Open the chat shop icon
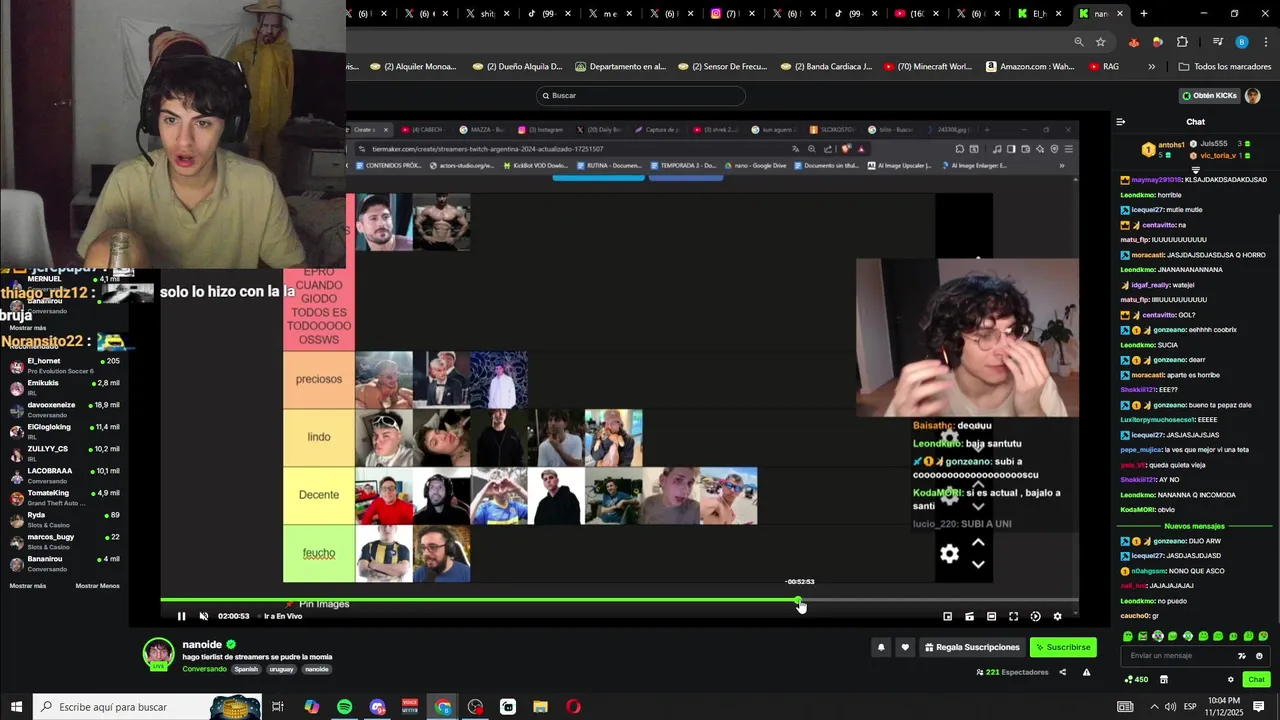This screenshot has width=1280, height=720. [x=1163, y=680]
